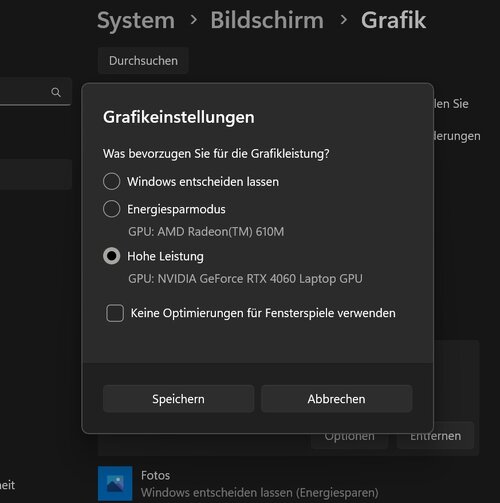Click the 'GPU: NVIDIA GeForce RTX 4060 Laptop GPU' label

[x=245, y=279]
